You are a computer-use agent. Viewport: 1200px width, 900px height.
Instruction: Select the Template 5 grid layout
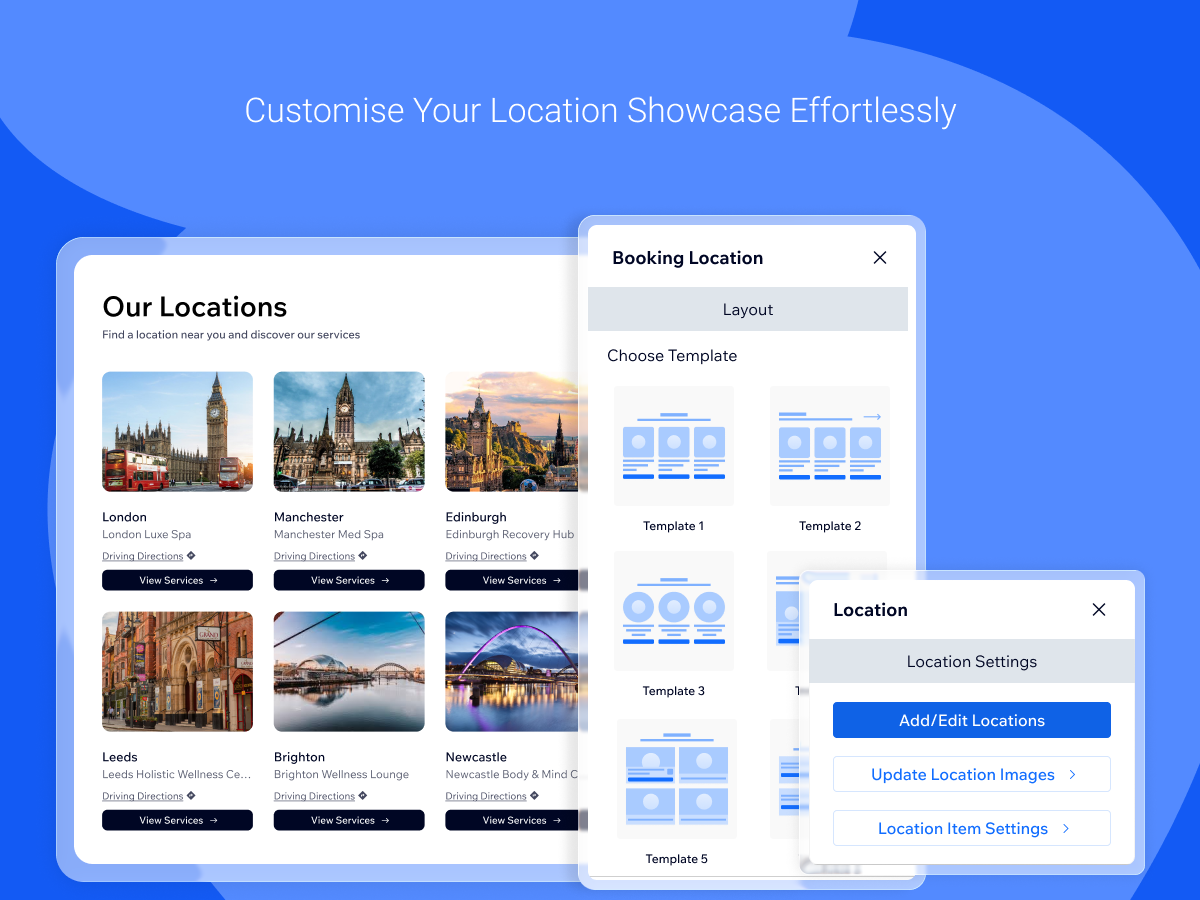676,778
